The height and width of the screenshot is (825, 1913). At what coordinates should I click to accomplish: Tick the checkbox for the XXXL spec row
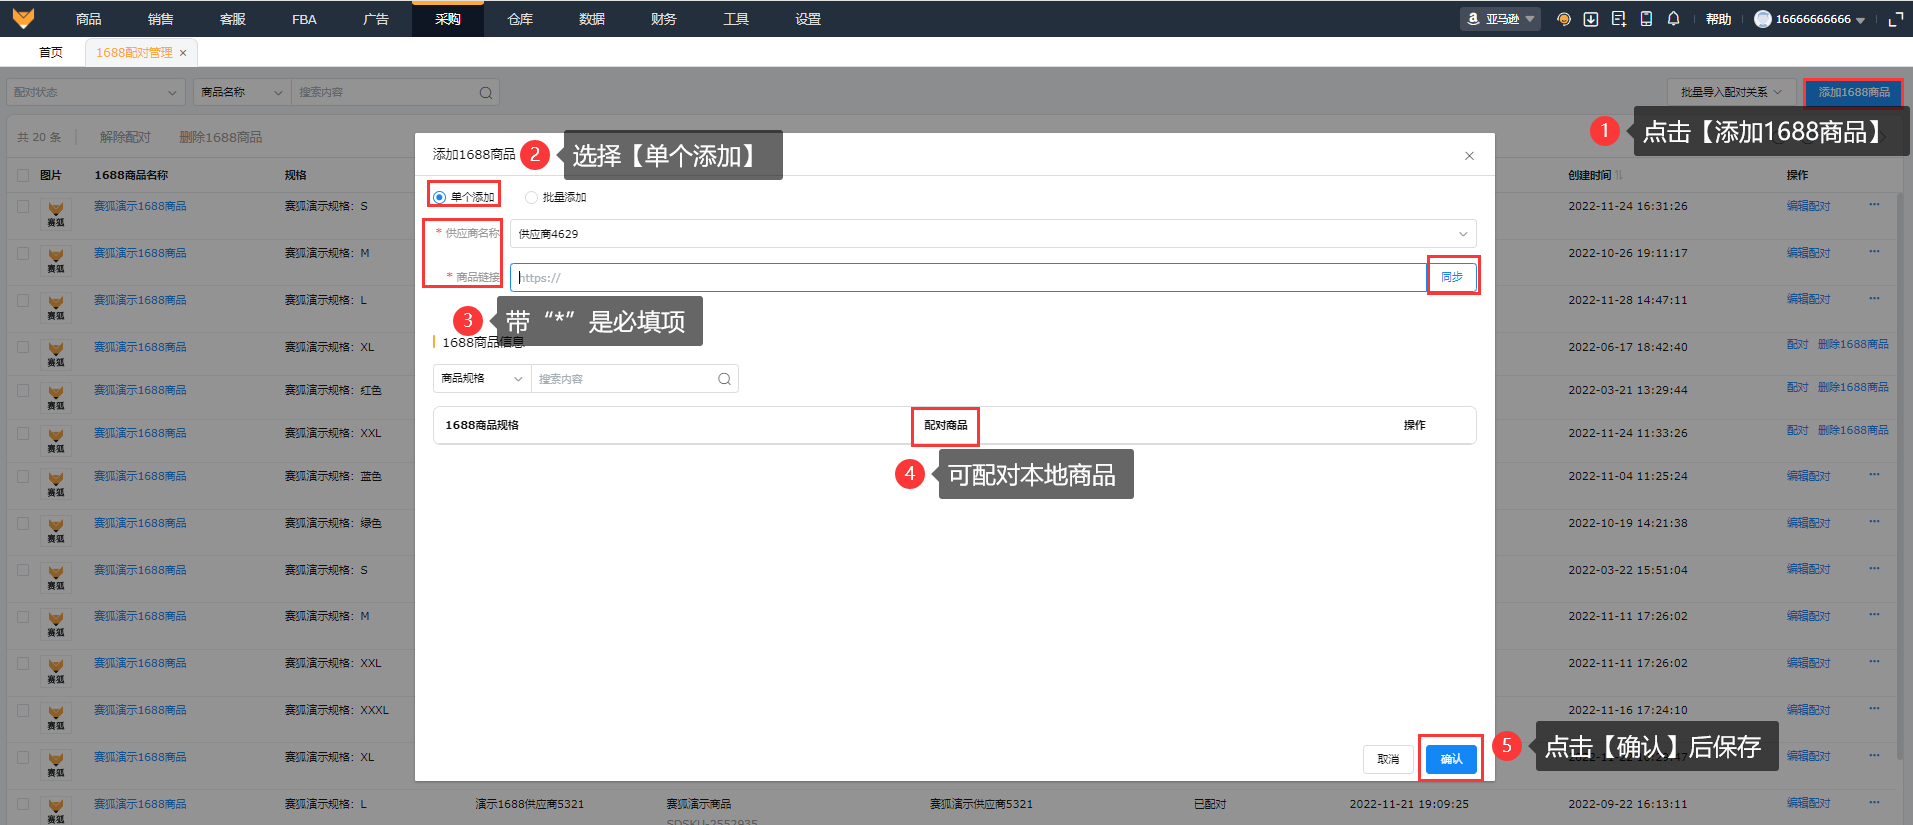23,710
